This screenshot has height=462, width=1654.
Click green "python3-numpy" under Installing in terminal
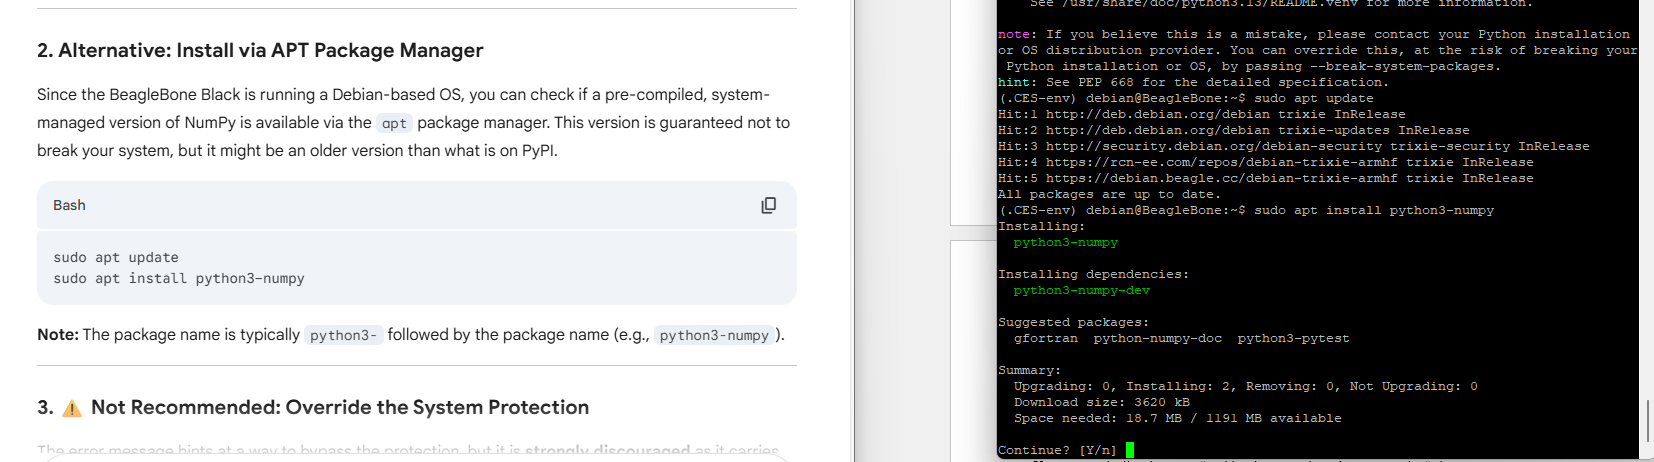pos(1066,242)
